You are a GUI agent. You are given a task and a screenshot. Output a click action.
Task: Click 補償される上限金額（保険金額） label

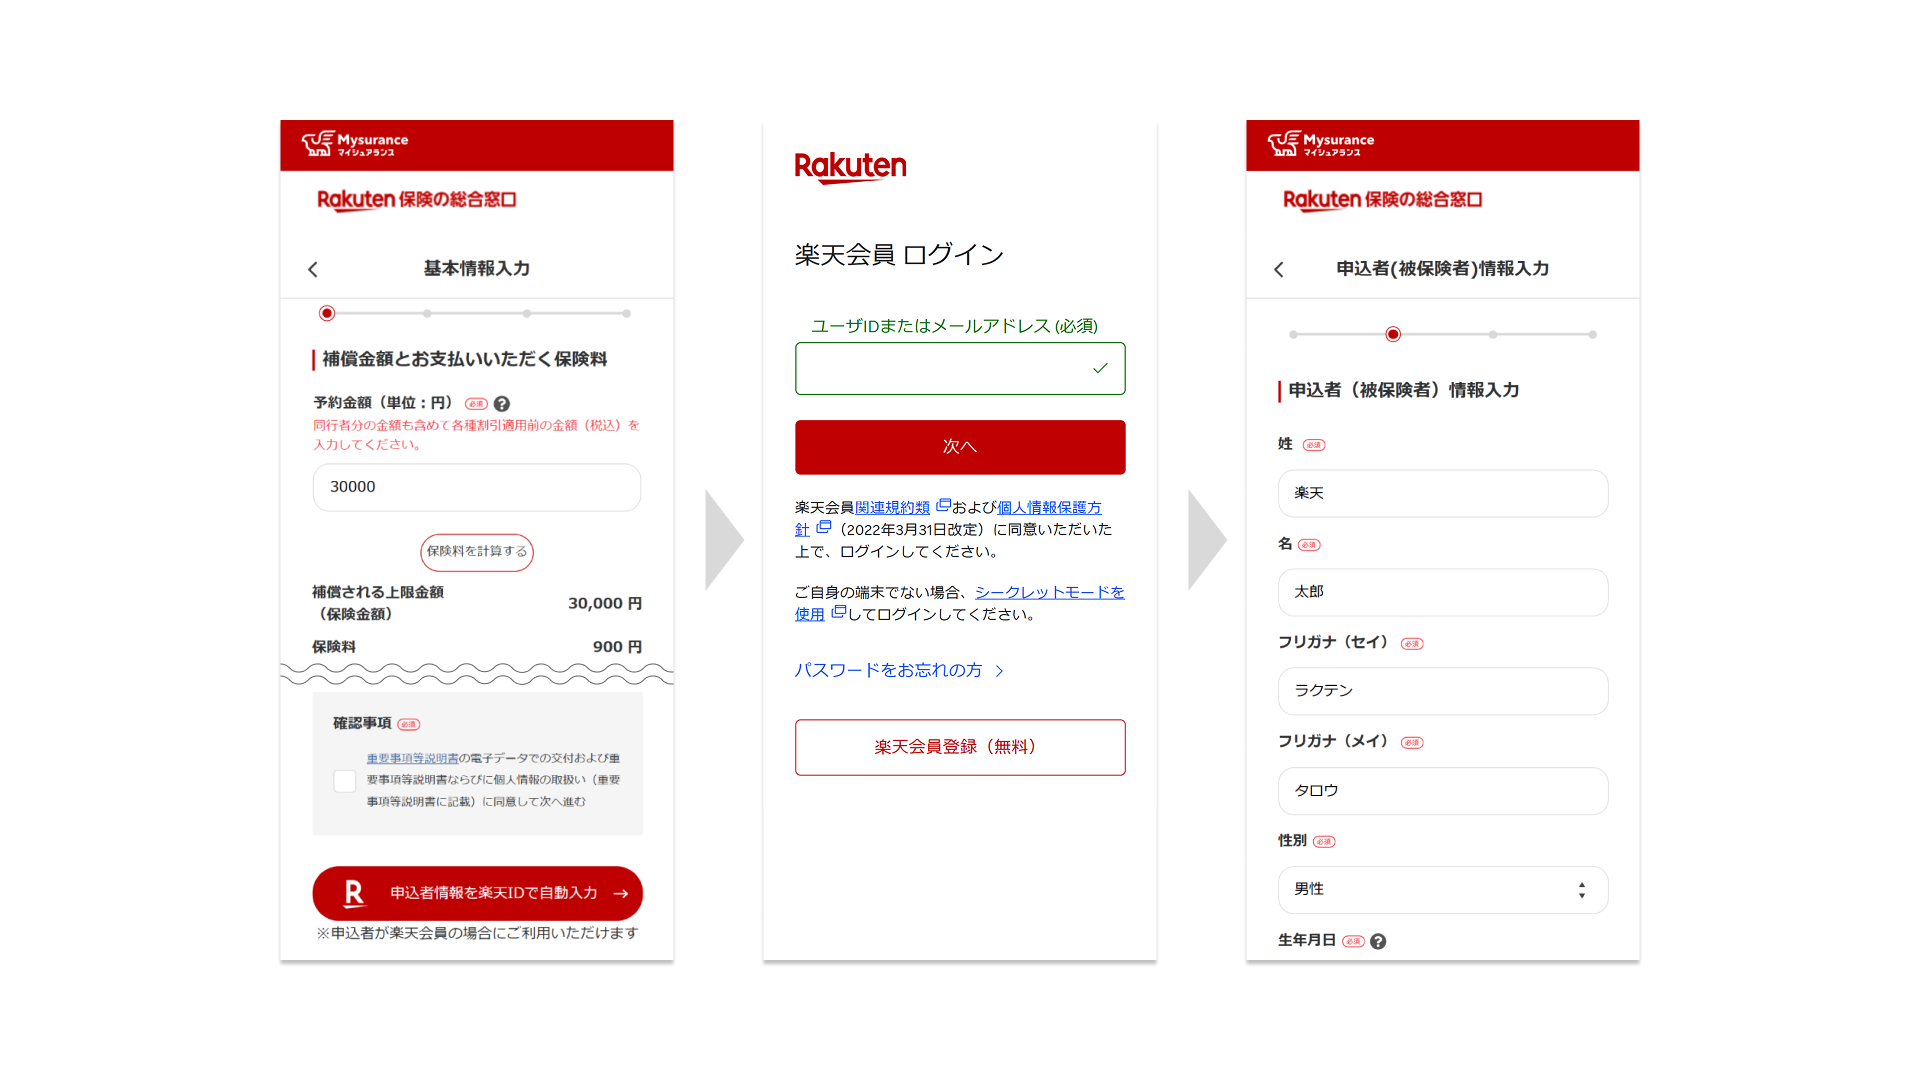[378, 603]
